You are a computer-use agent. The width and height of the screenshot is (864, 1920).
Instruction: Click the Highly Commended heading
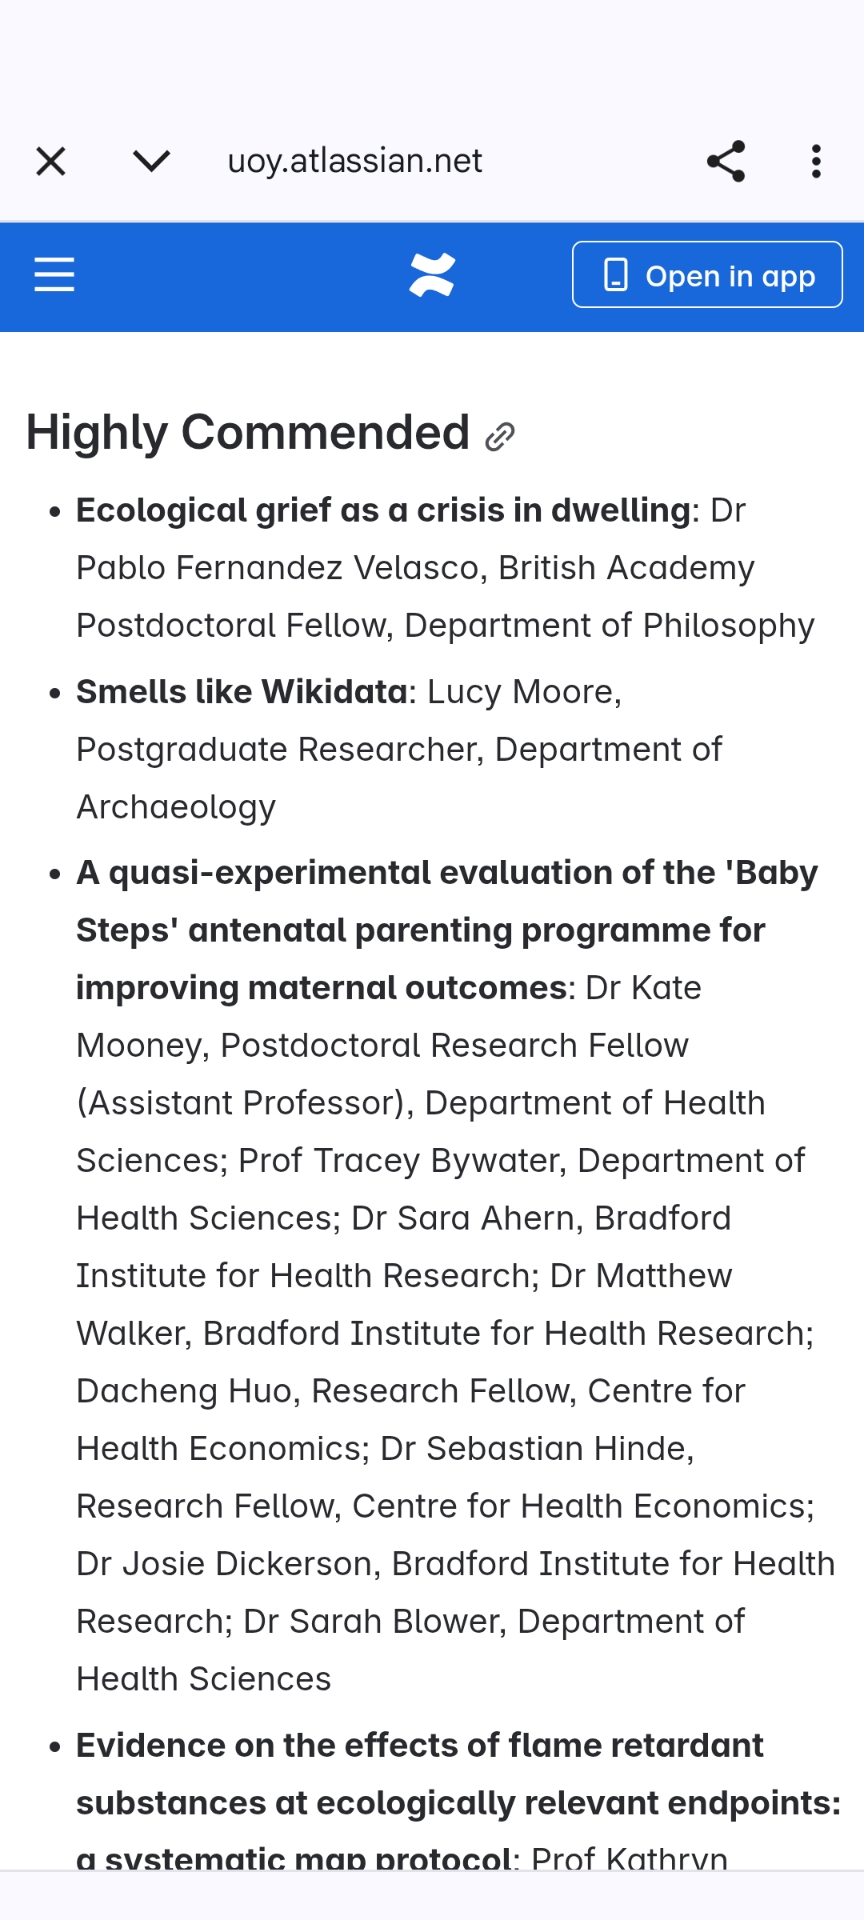[x=247, y=433]
